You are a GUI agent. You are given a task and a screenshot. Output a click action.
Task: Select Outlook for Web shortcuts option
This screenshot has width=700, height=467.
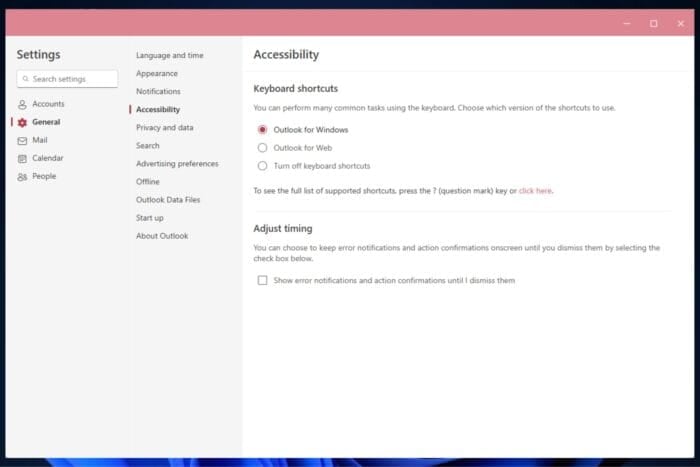click(x=262, y=148)
